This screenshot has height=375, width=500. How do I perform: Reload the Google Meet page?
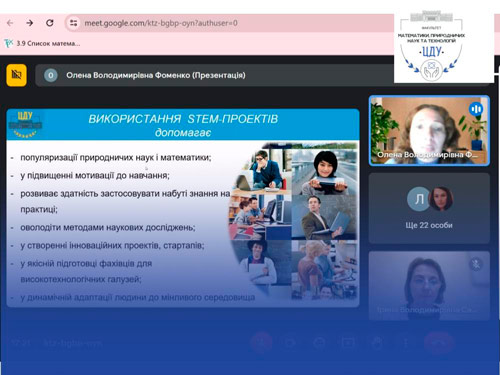click(50, 23)
